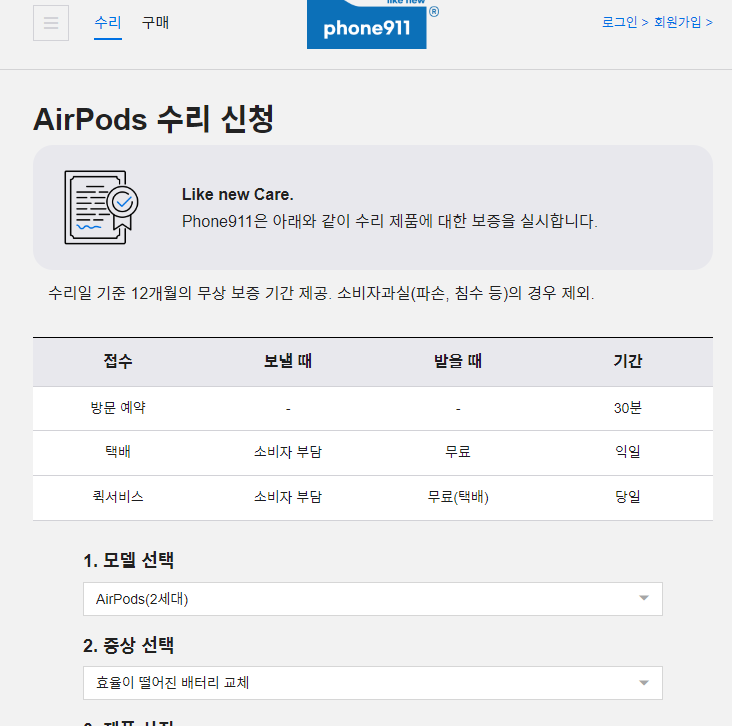
Task: Click 소비자 부담 in the 퀵서비스 row
Action: [288, 496]
